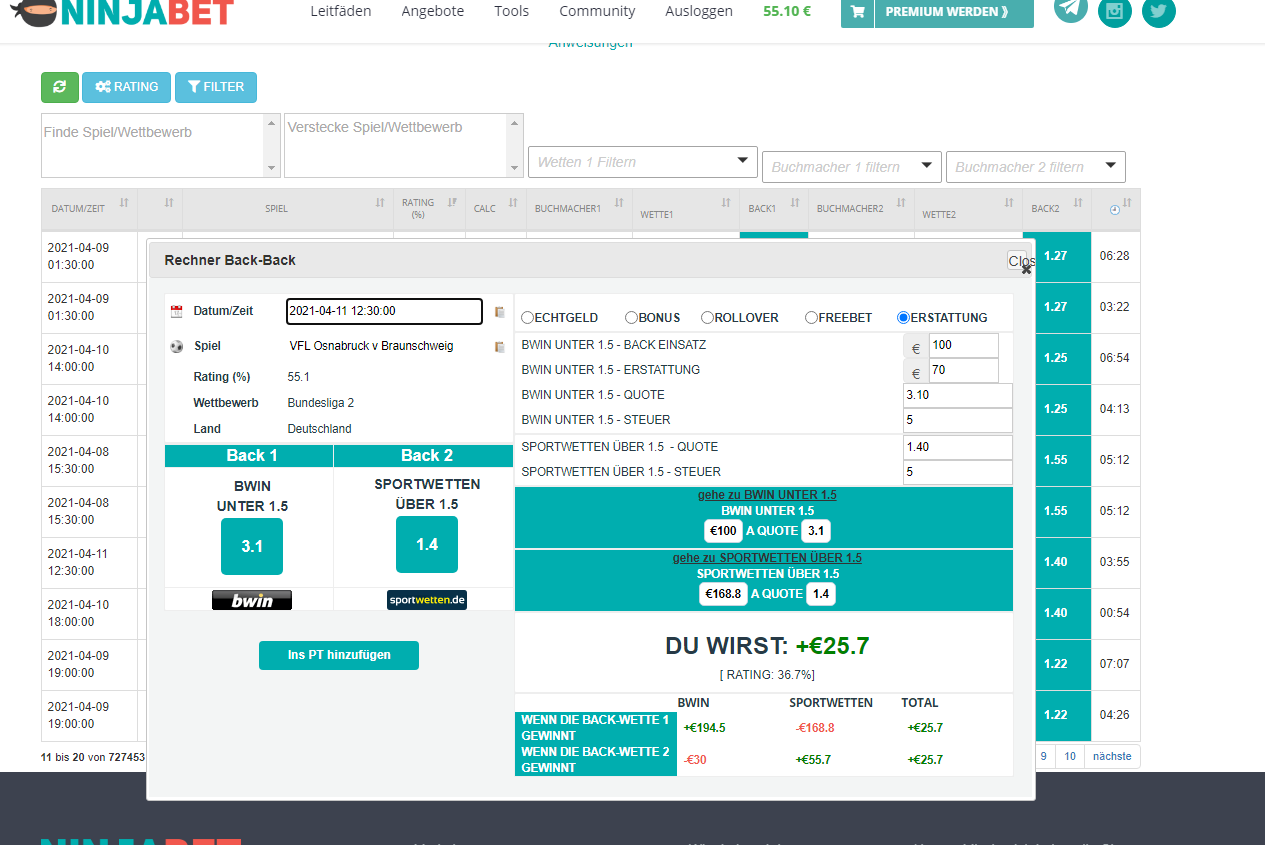The height and width of the screenshot is (845, 1265).
Task: Open the Twitter social icon
Action: pyautogui.click(x=1158, y=11)
